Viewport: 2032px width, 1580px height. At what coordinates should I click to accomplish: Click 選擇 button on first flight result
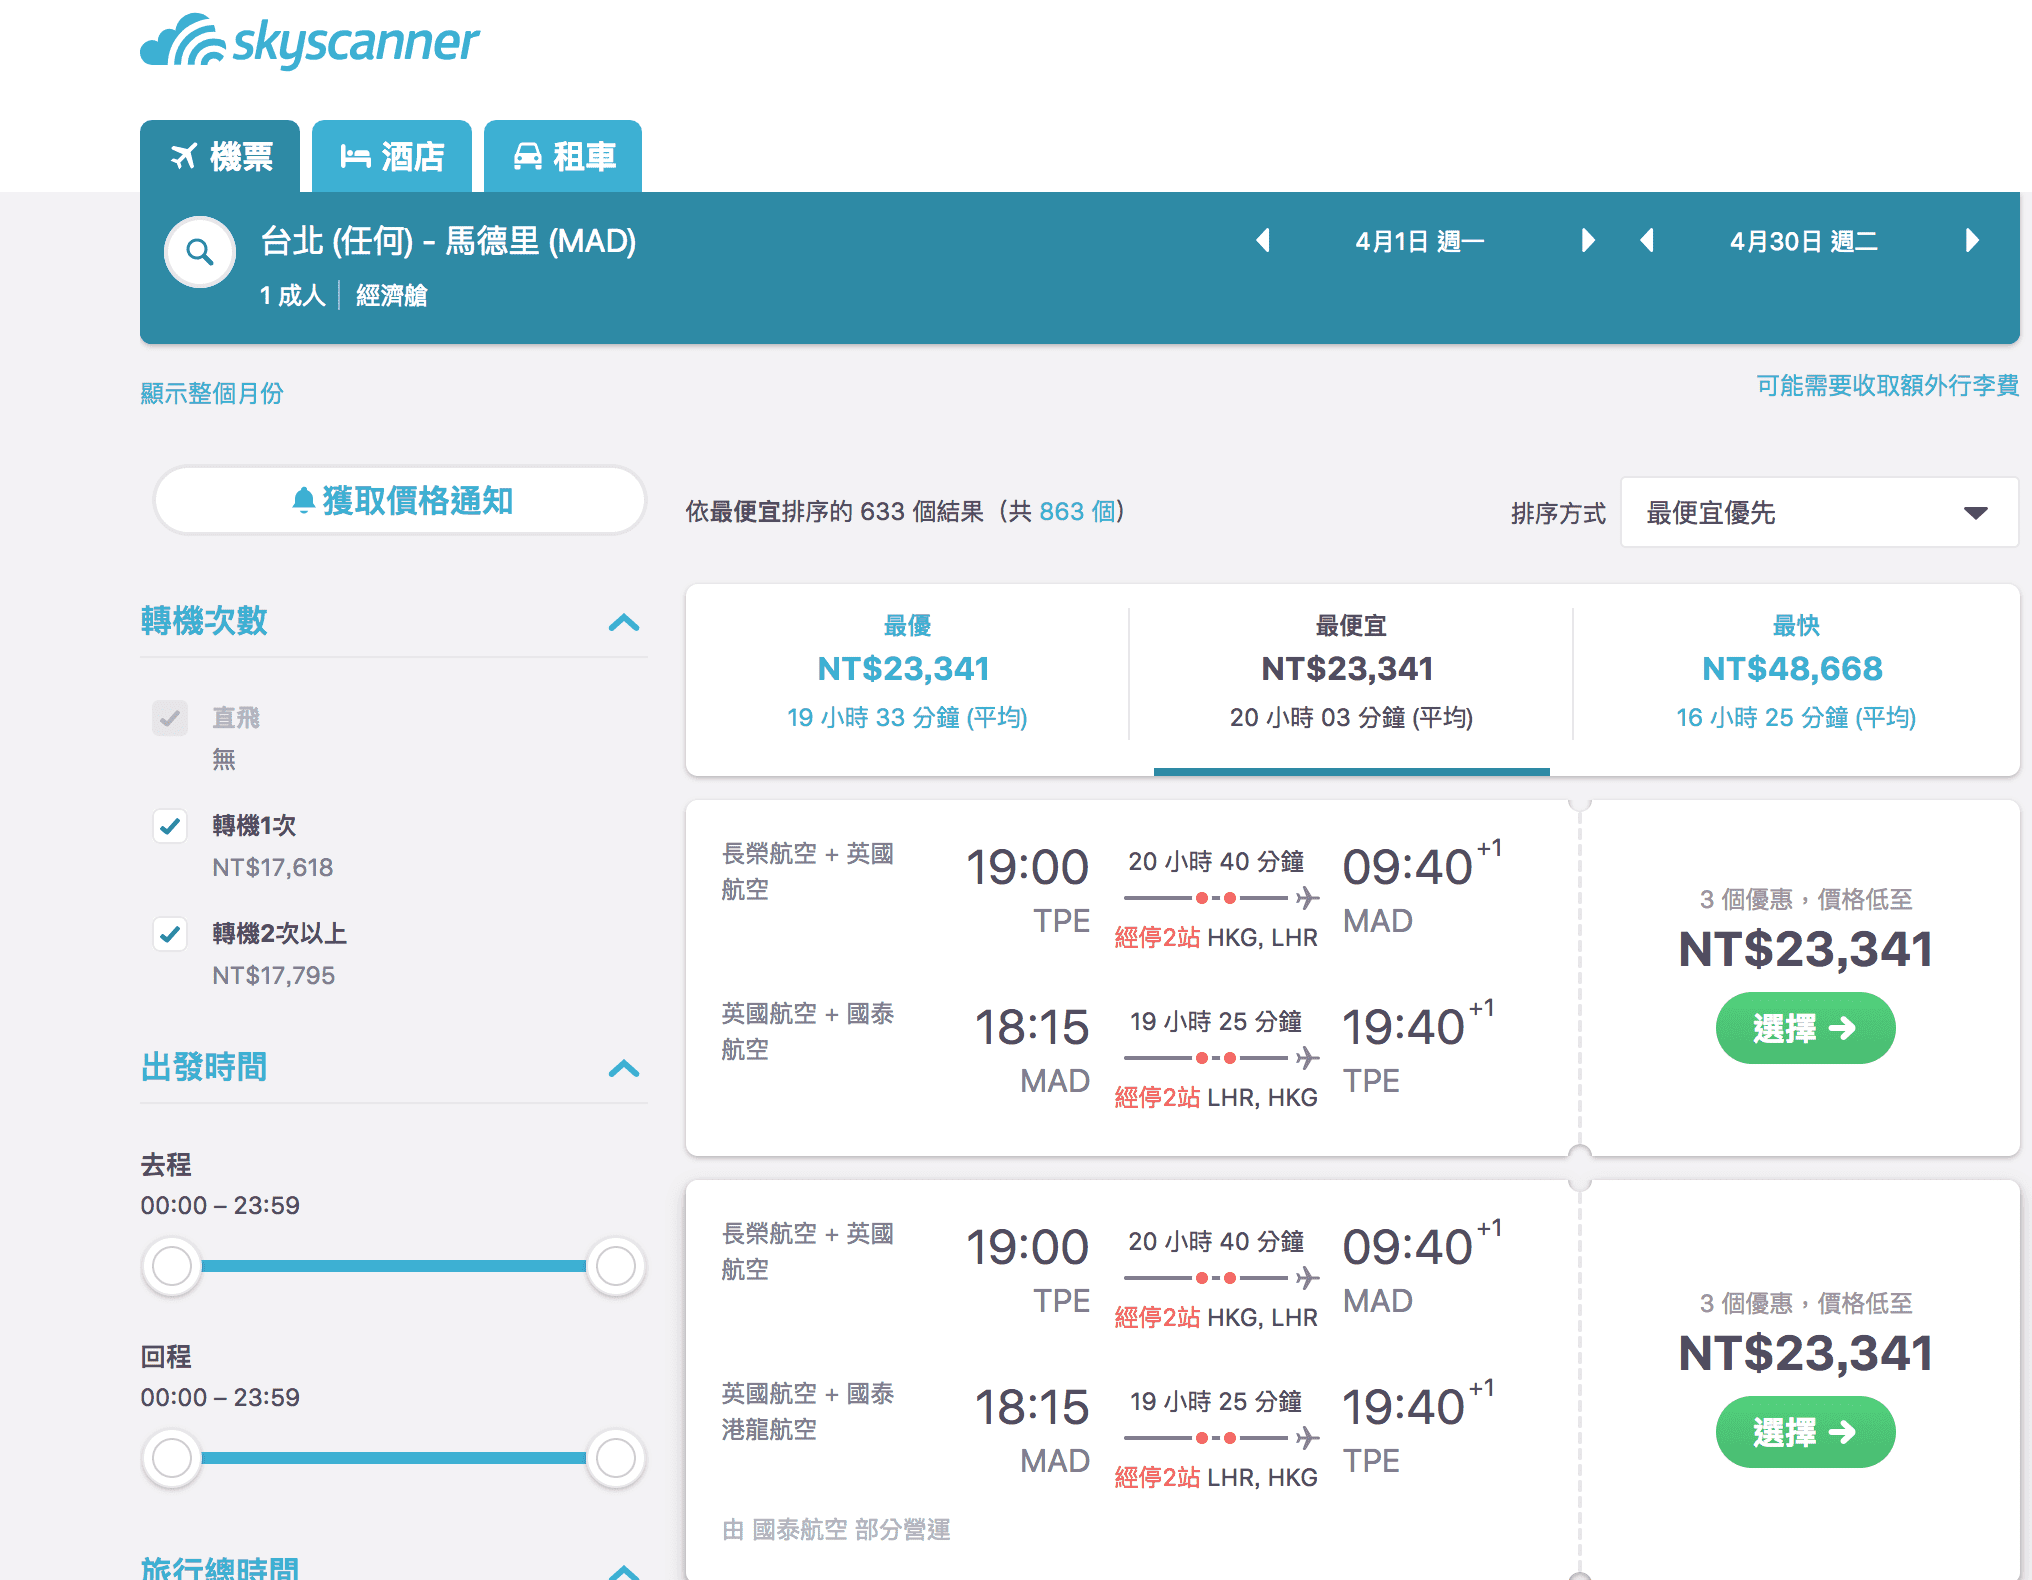point(1805,1028)
